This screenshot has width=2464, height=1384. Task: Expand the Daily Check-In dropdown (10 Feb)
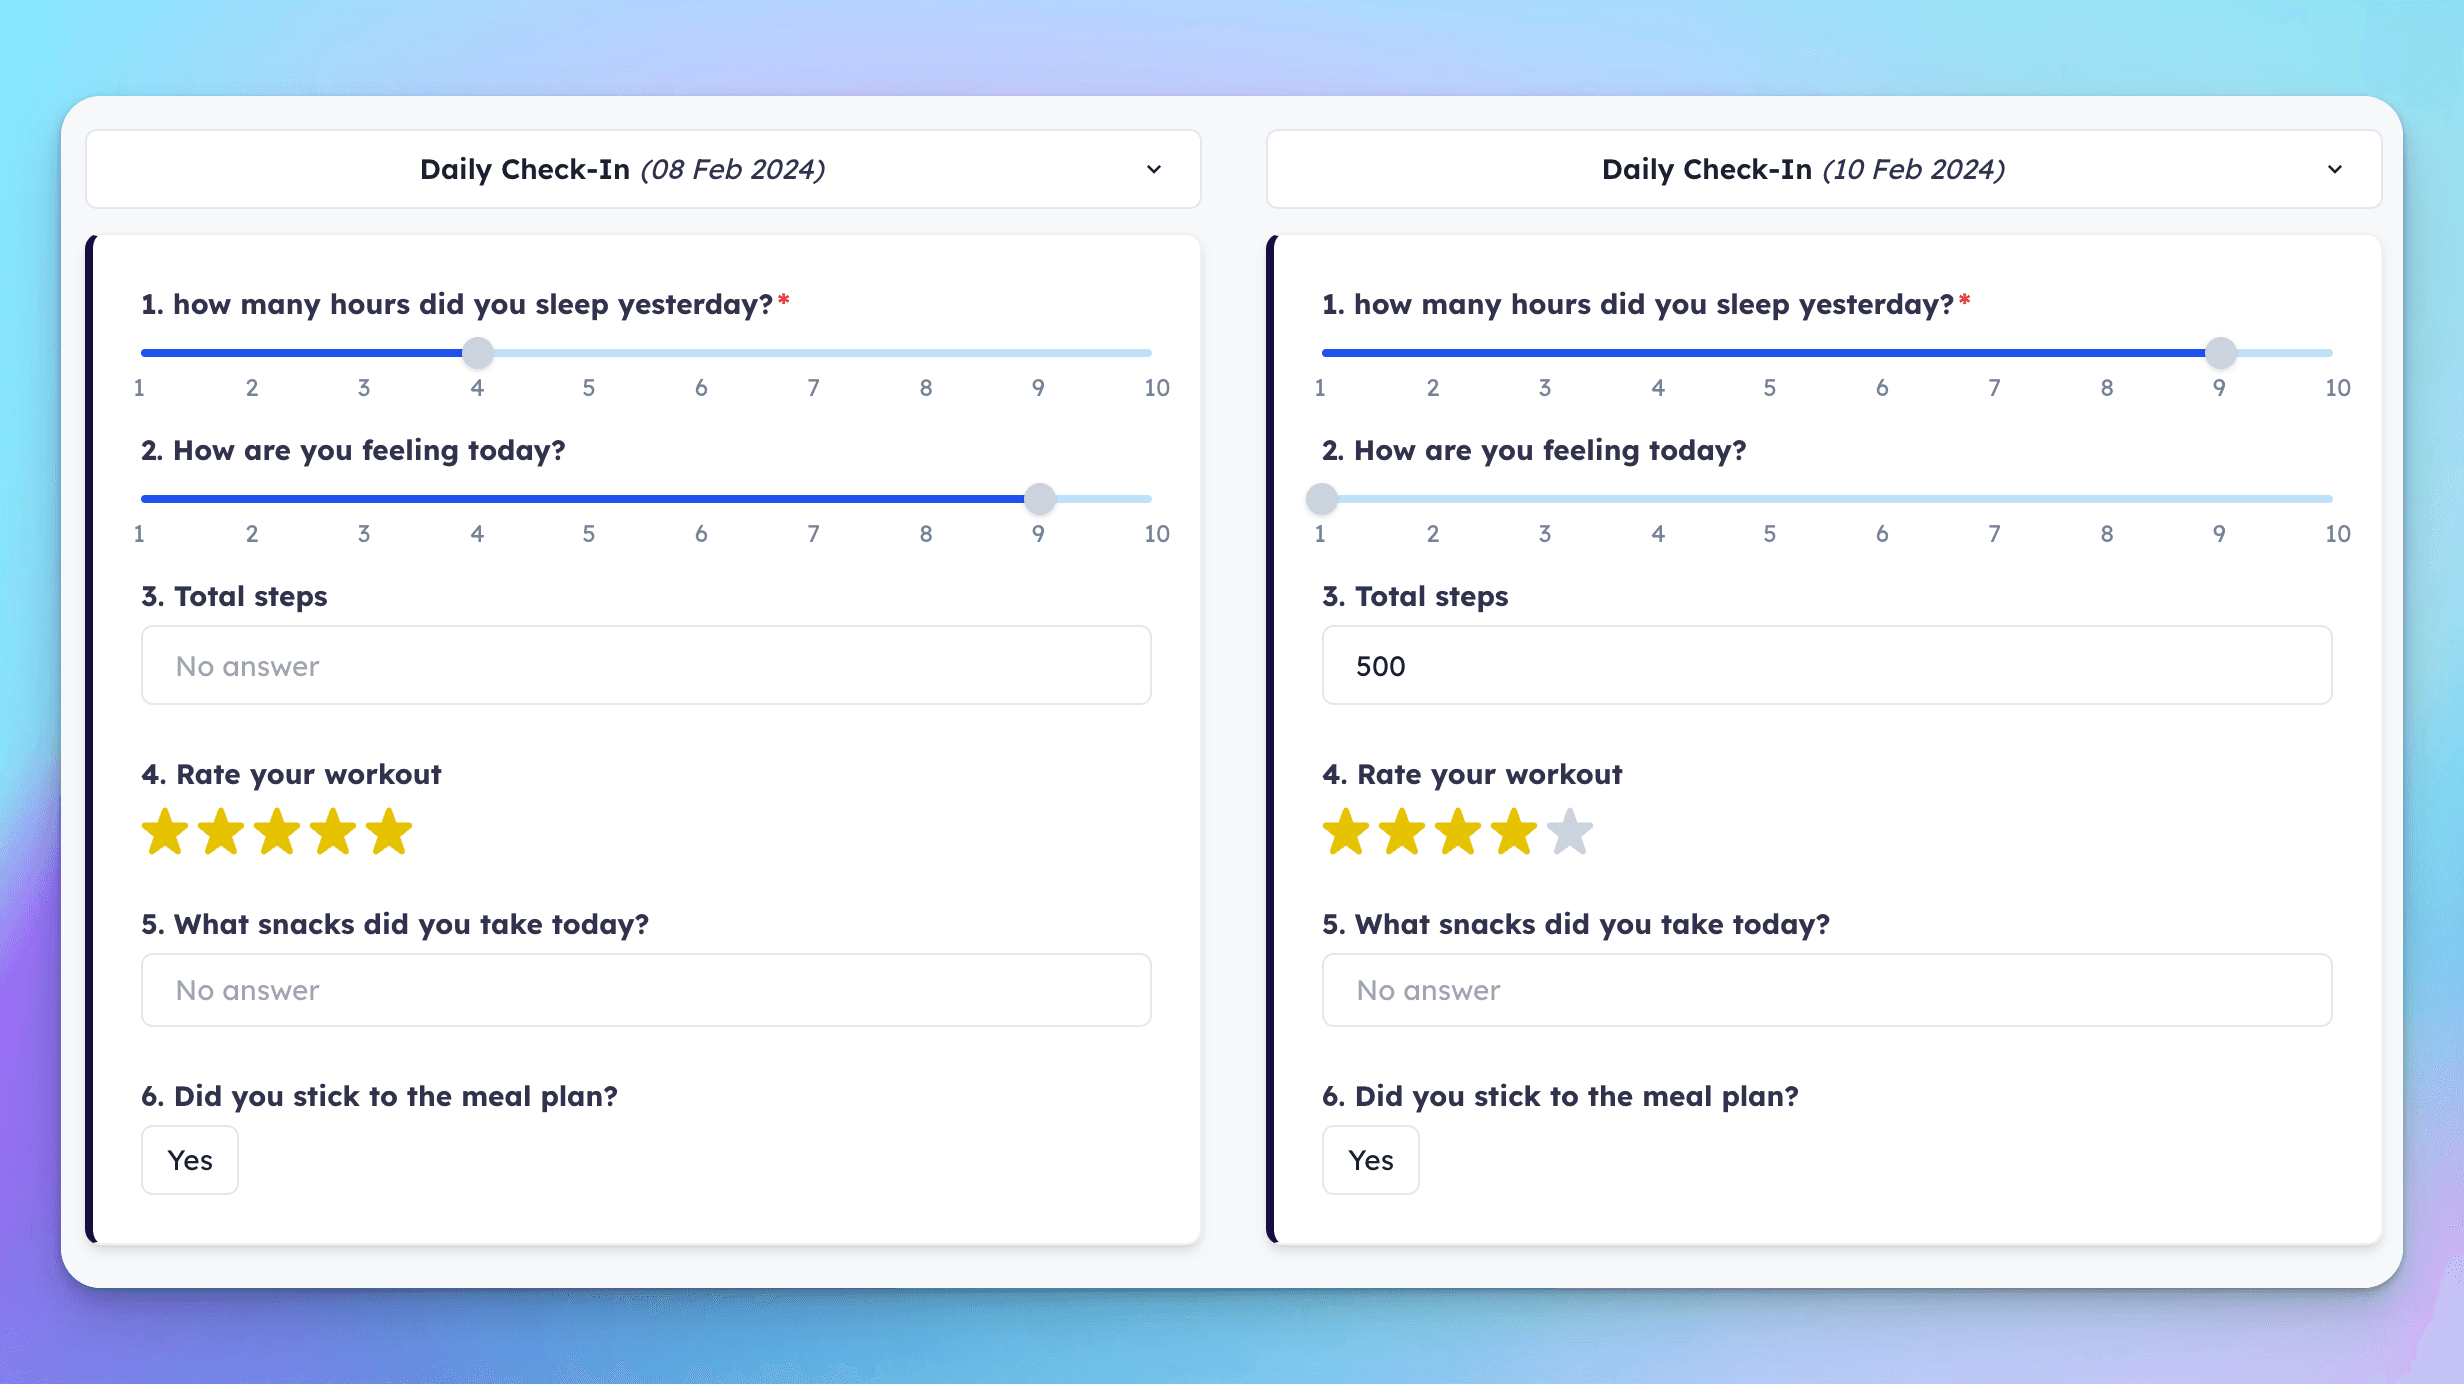coord(2335,169)
